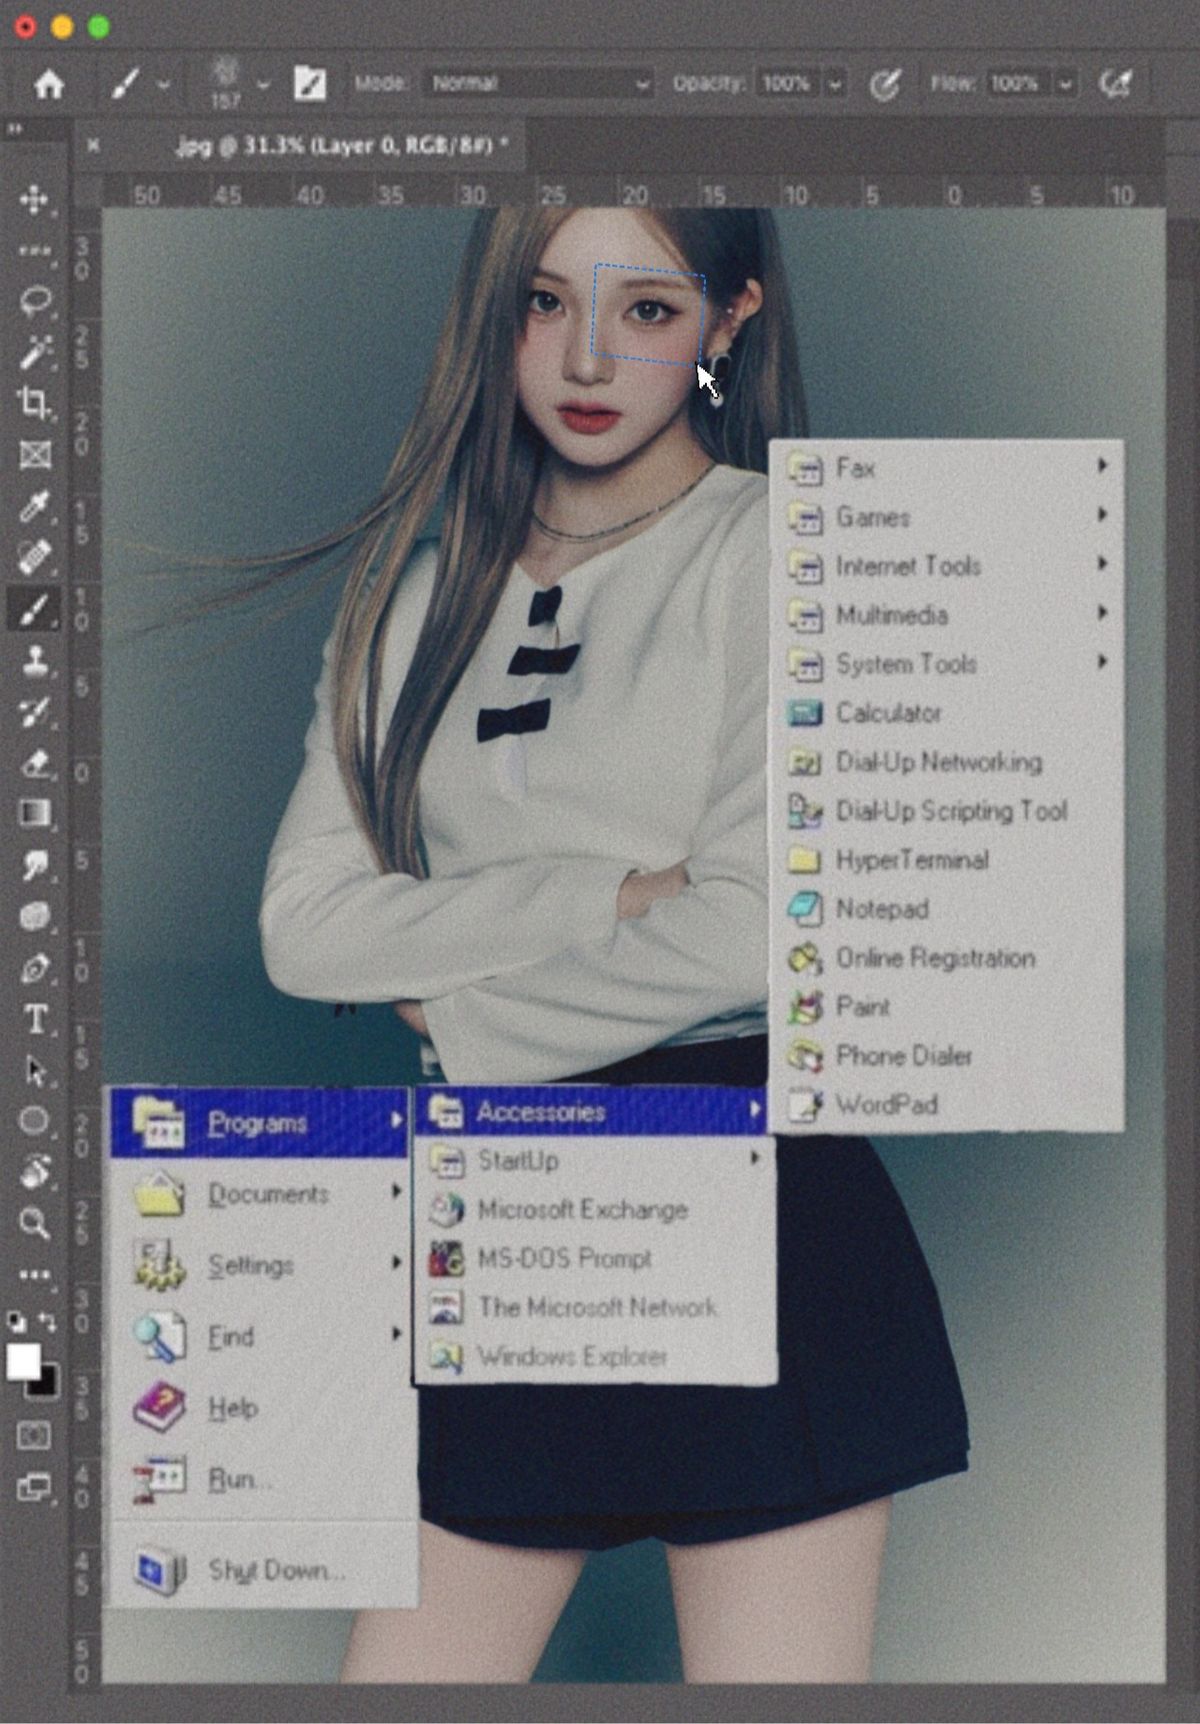Click the Notepad menu entry

(882, 909)
